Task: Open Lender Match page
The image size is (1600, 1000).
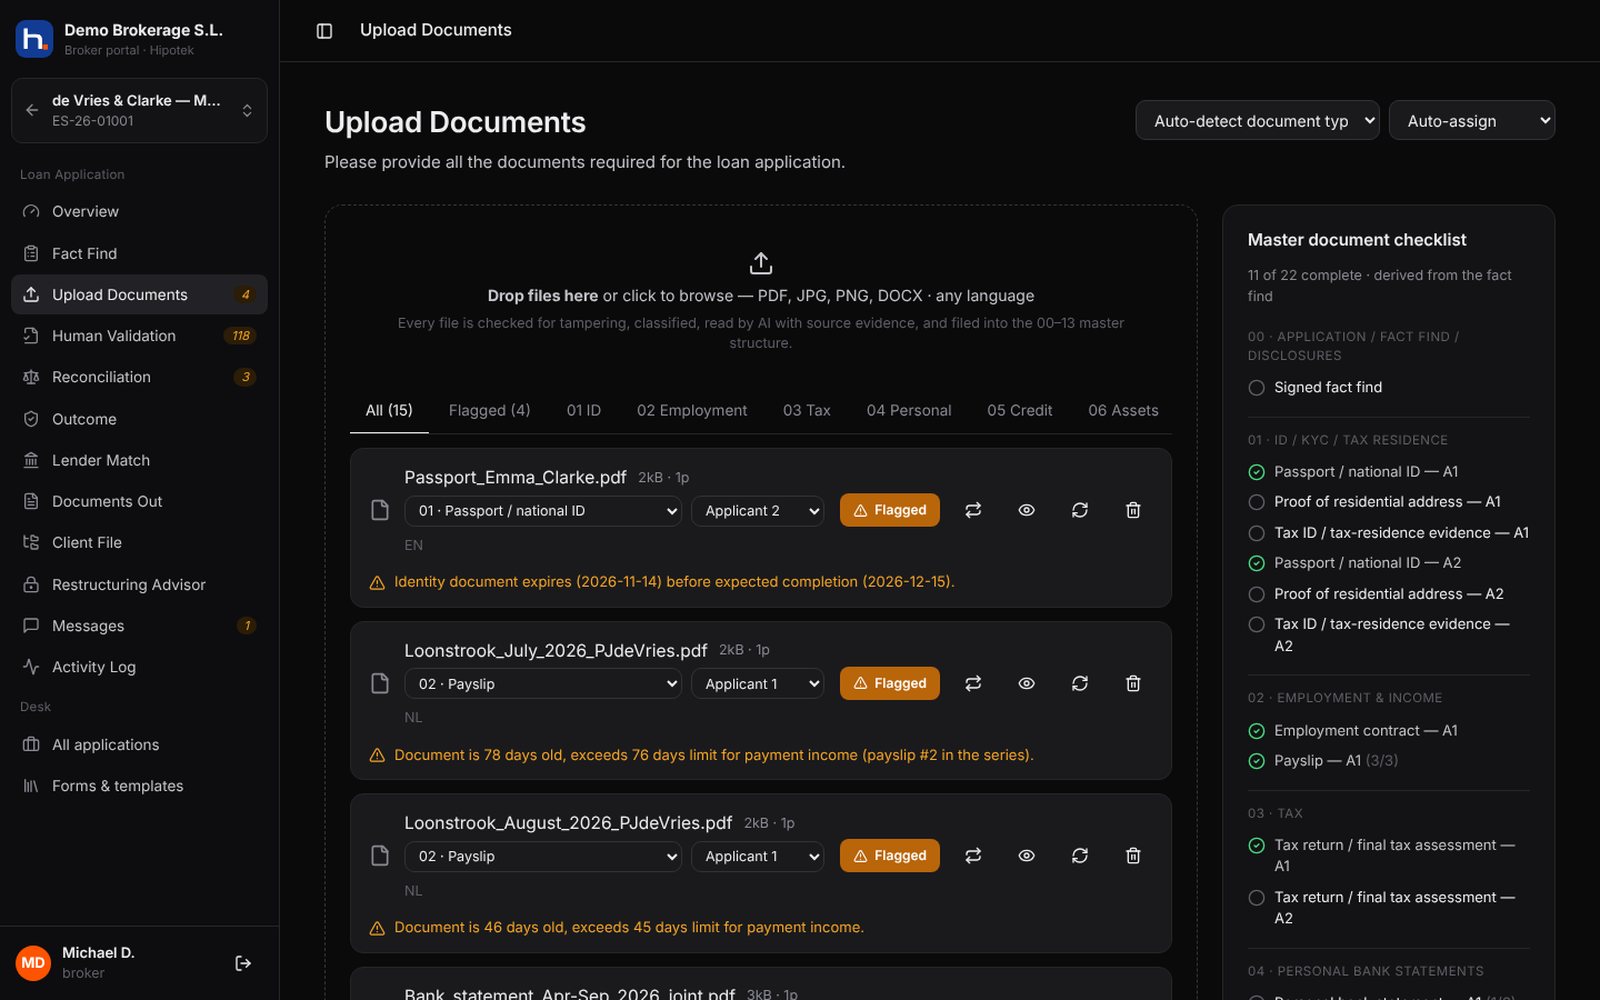Action: point(139,460)
